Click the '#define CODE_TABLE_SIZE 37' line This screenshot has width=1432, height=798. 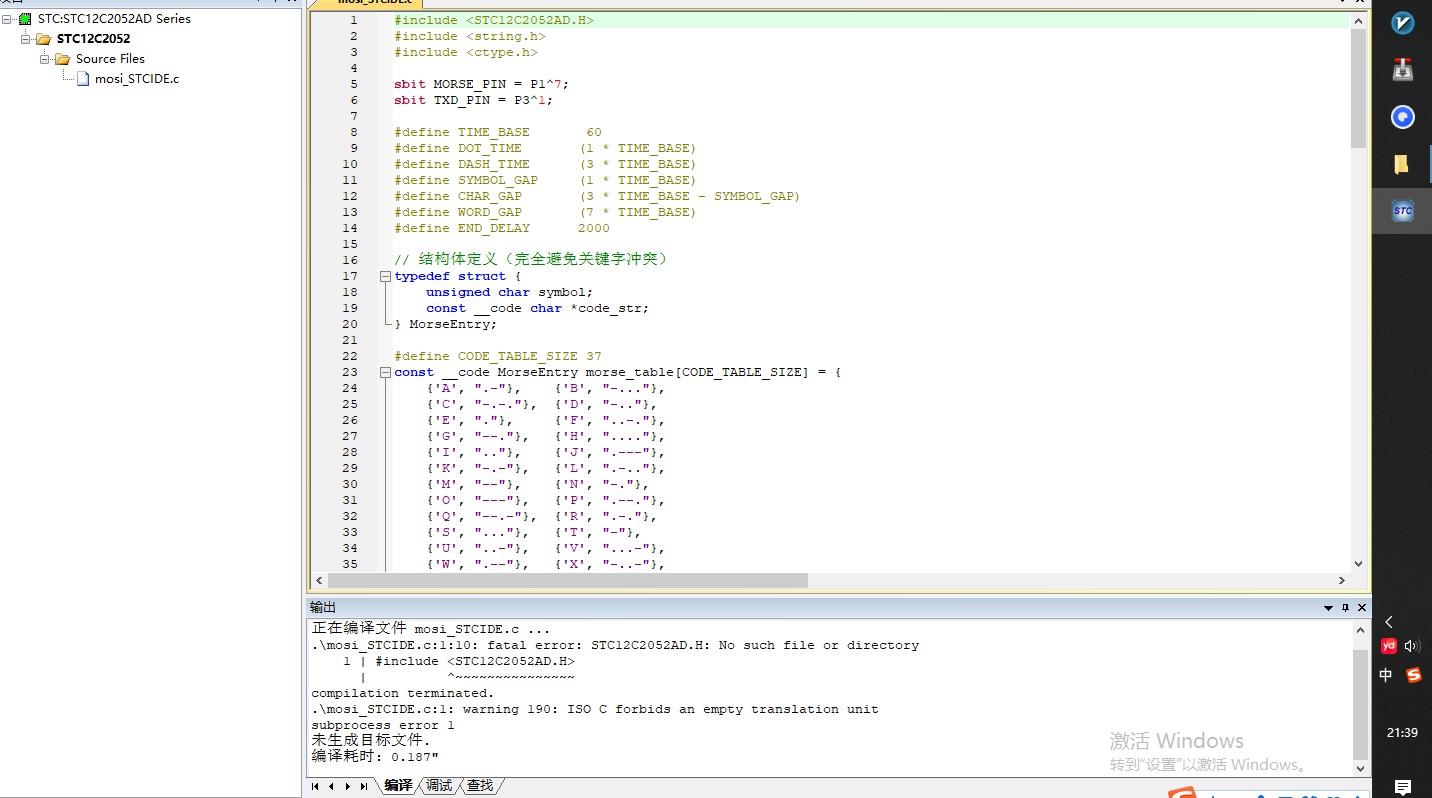coord(498,356)
